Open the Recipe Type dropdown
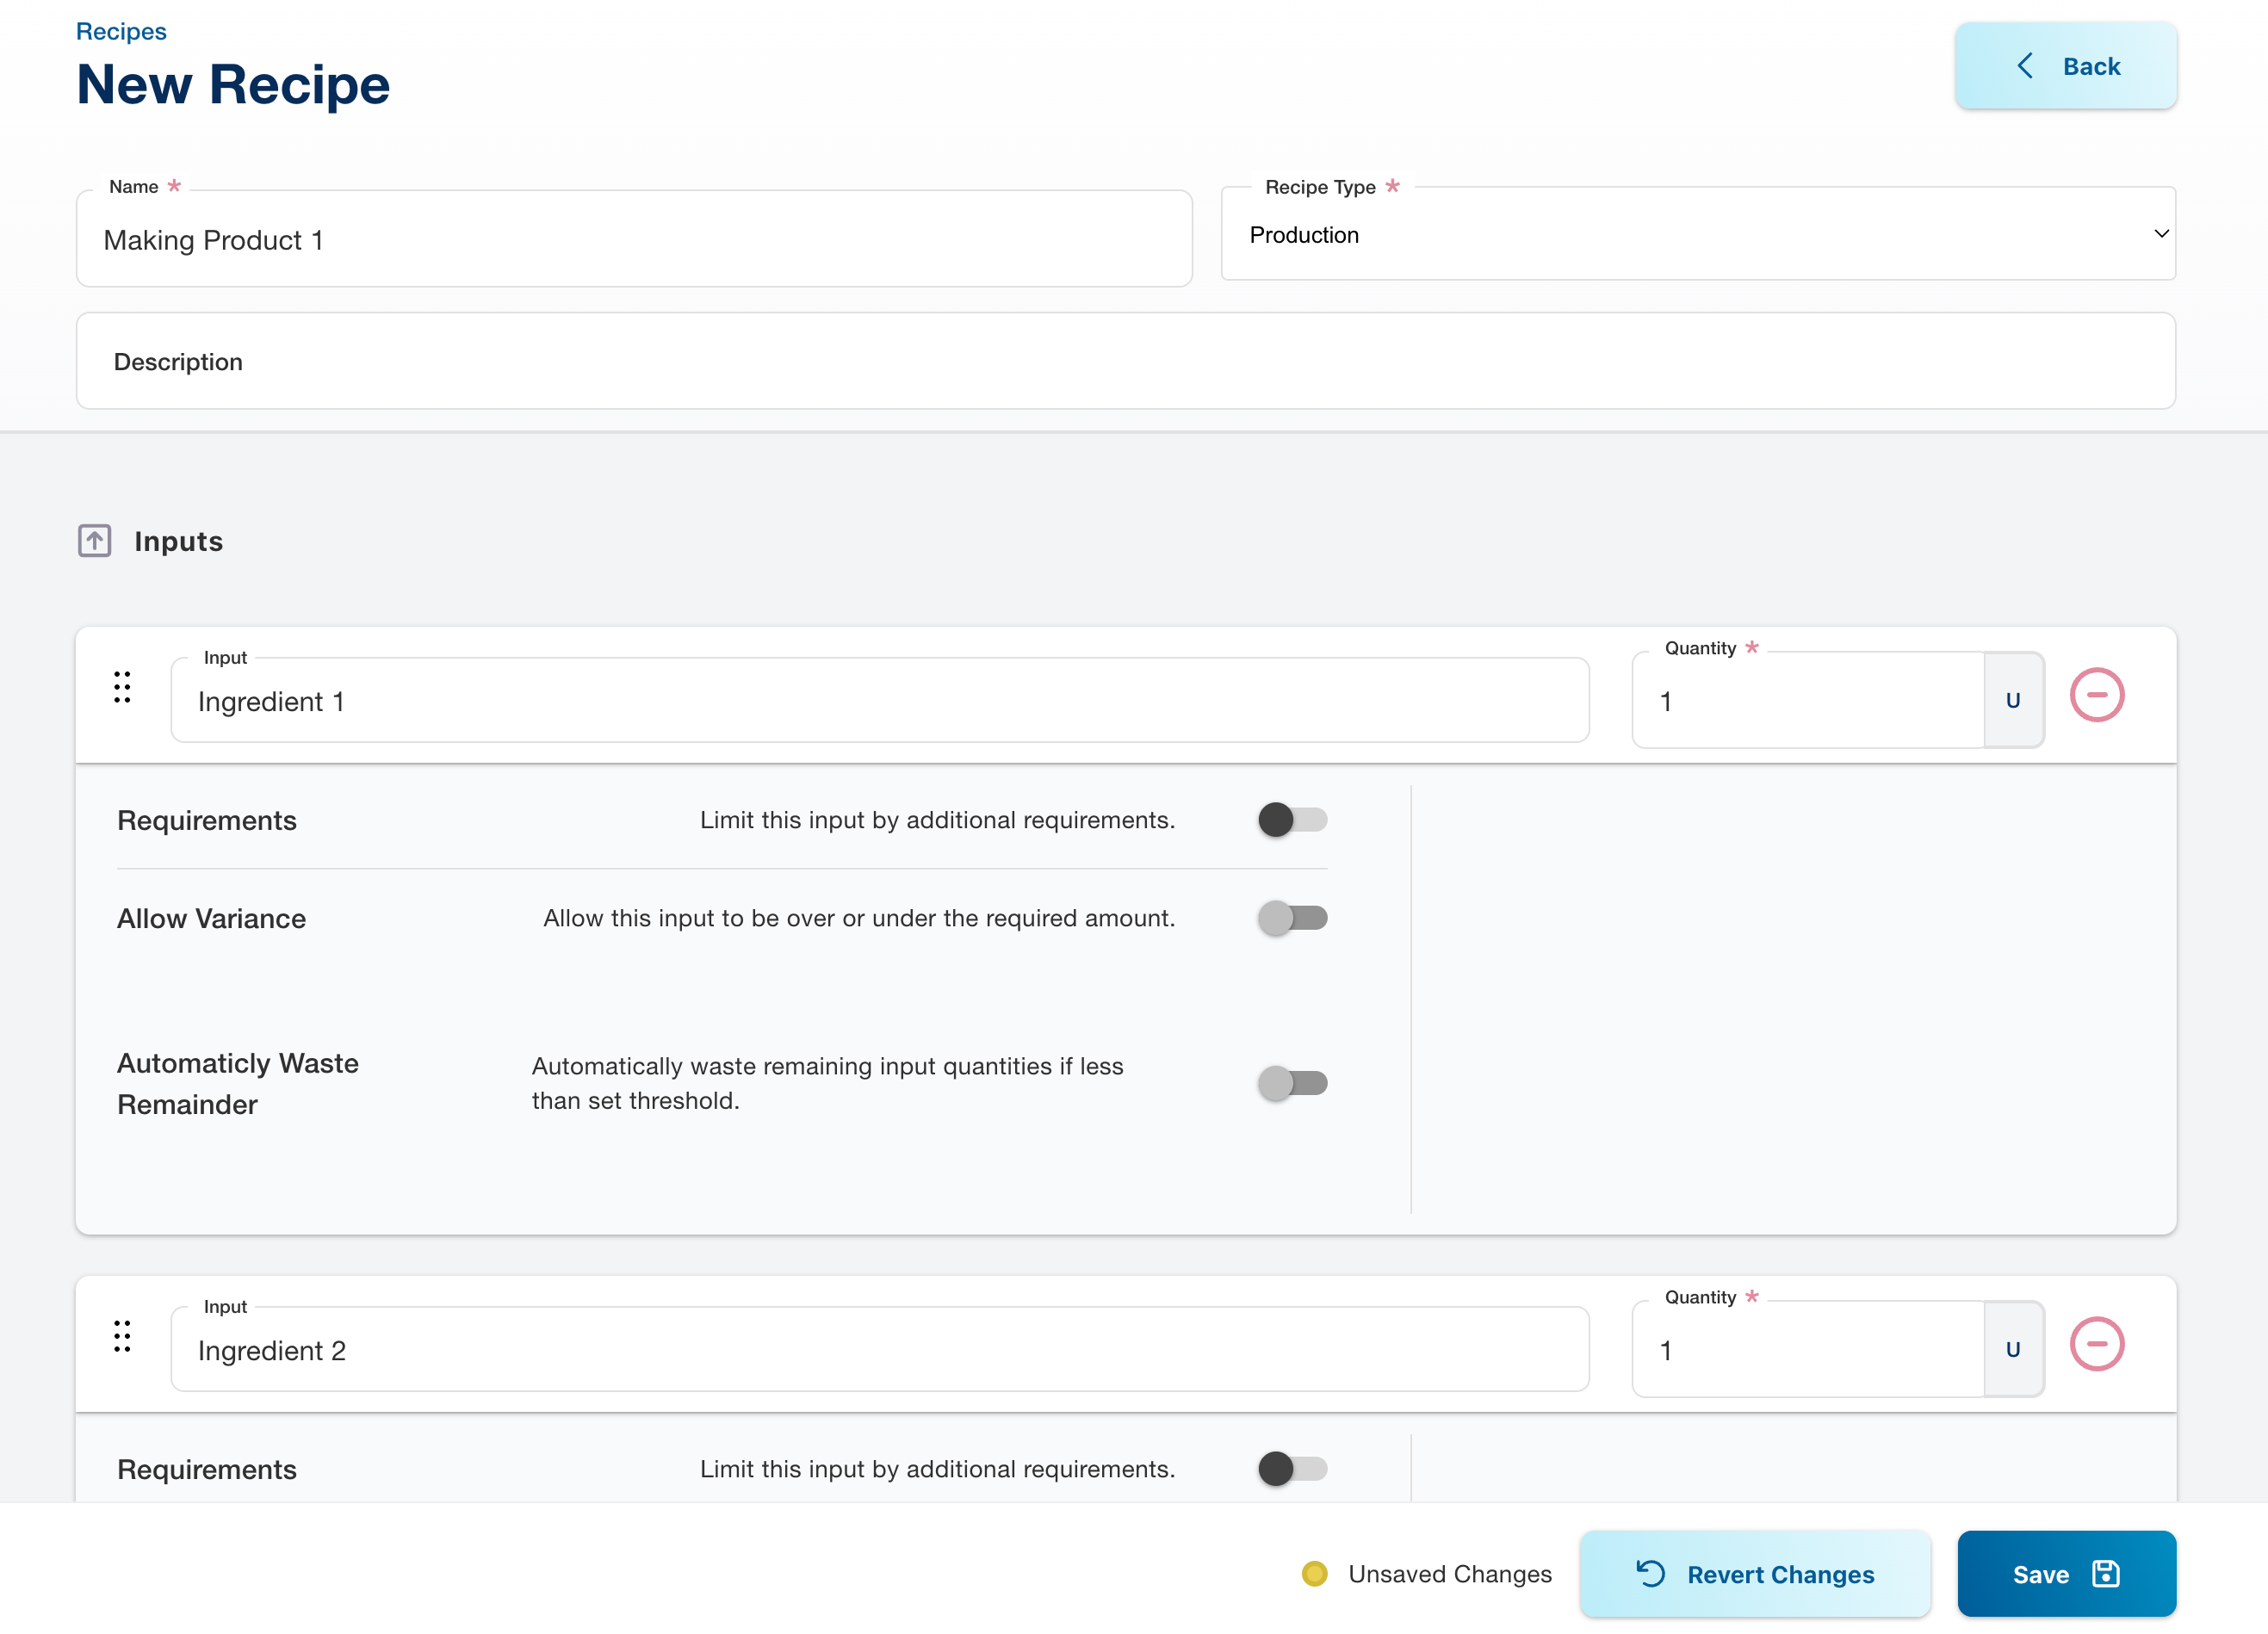This screenshot has width=2268, height=1634. [1698, 234]
